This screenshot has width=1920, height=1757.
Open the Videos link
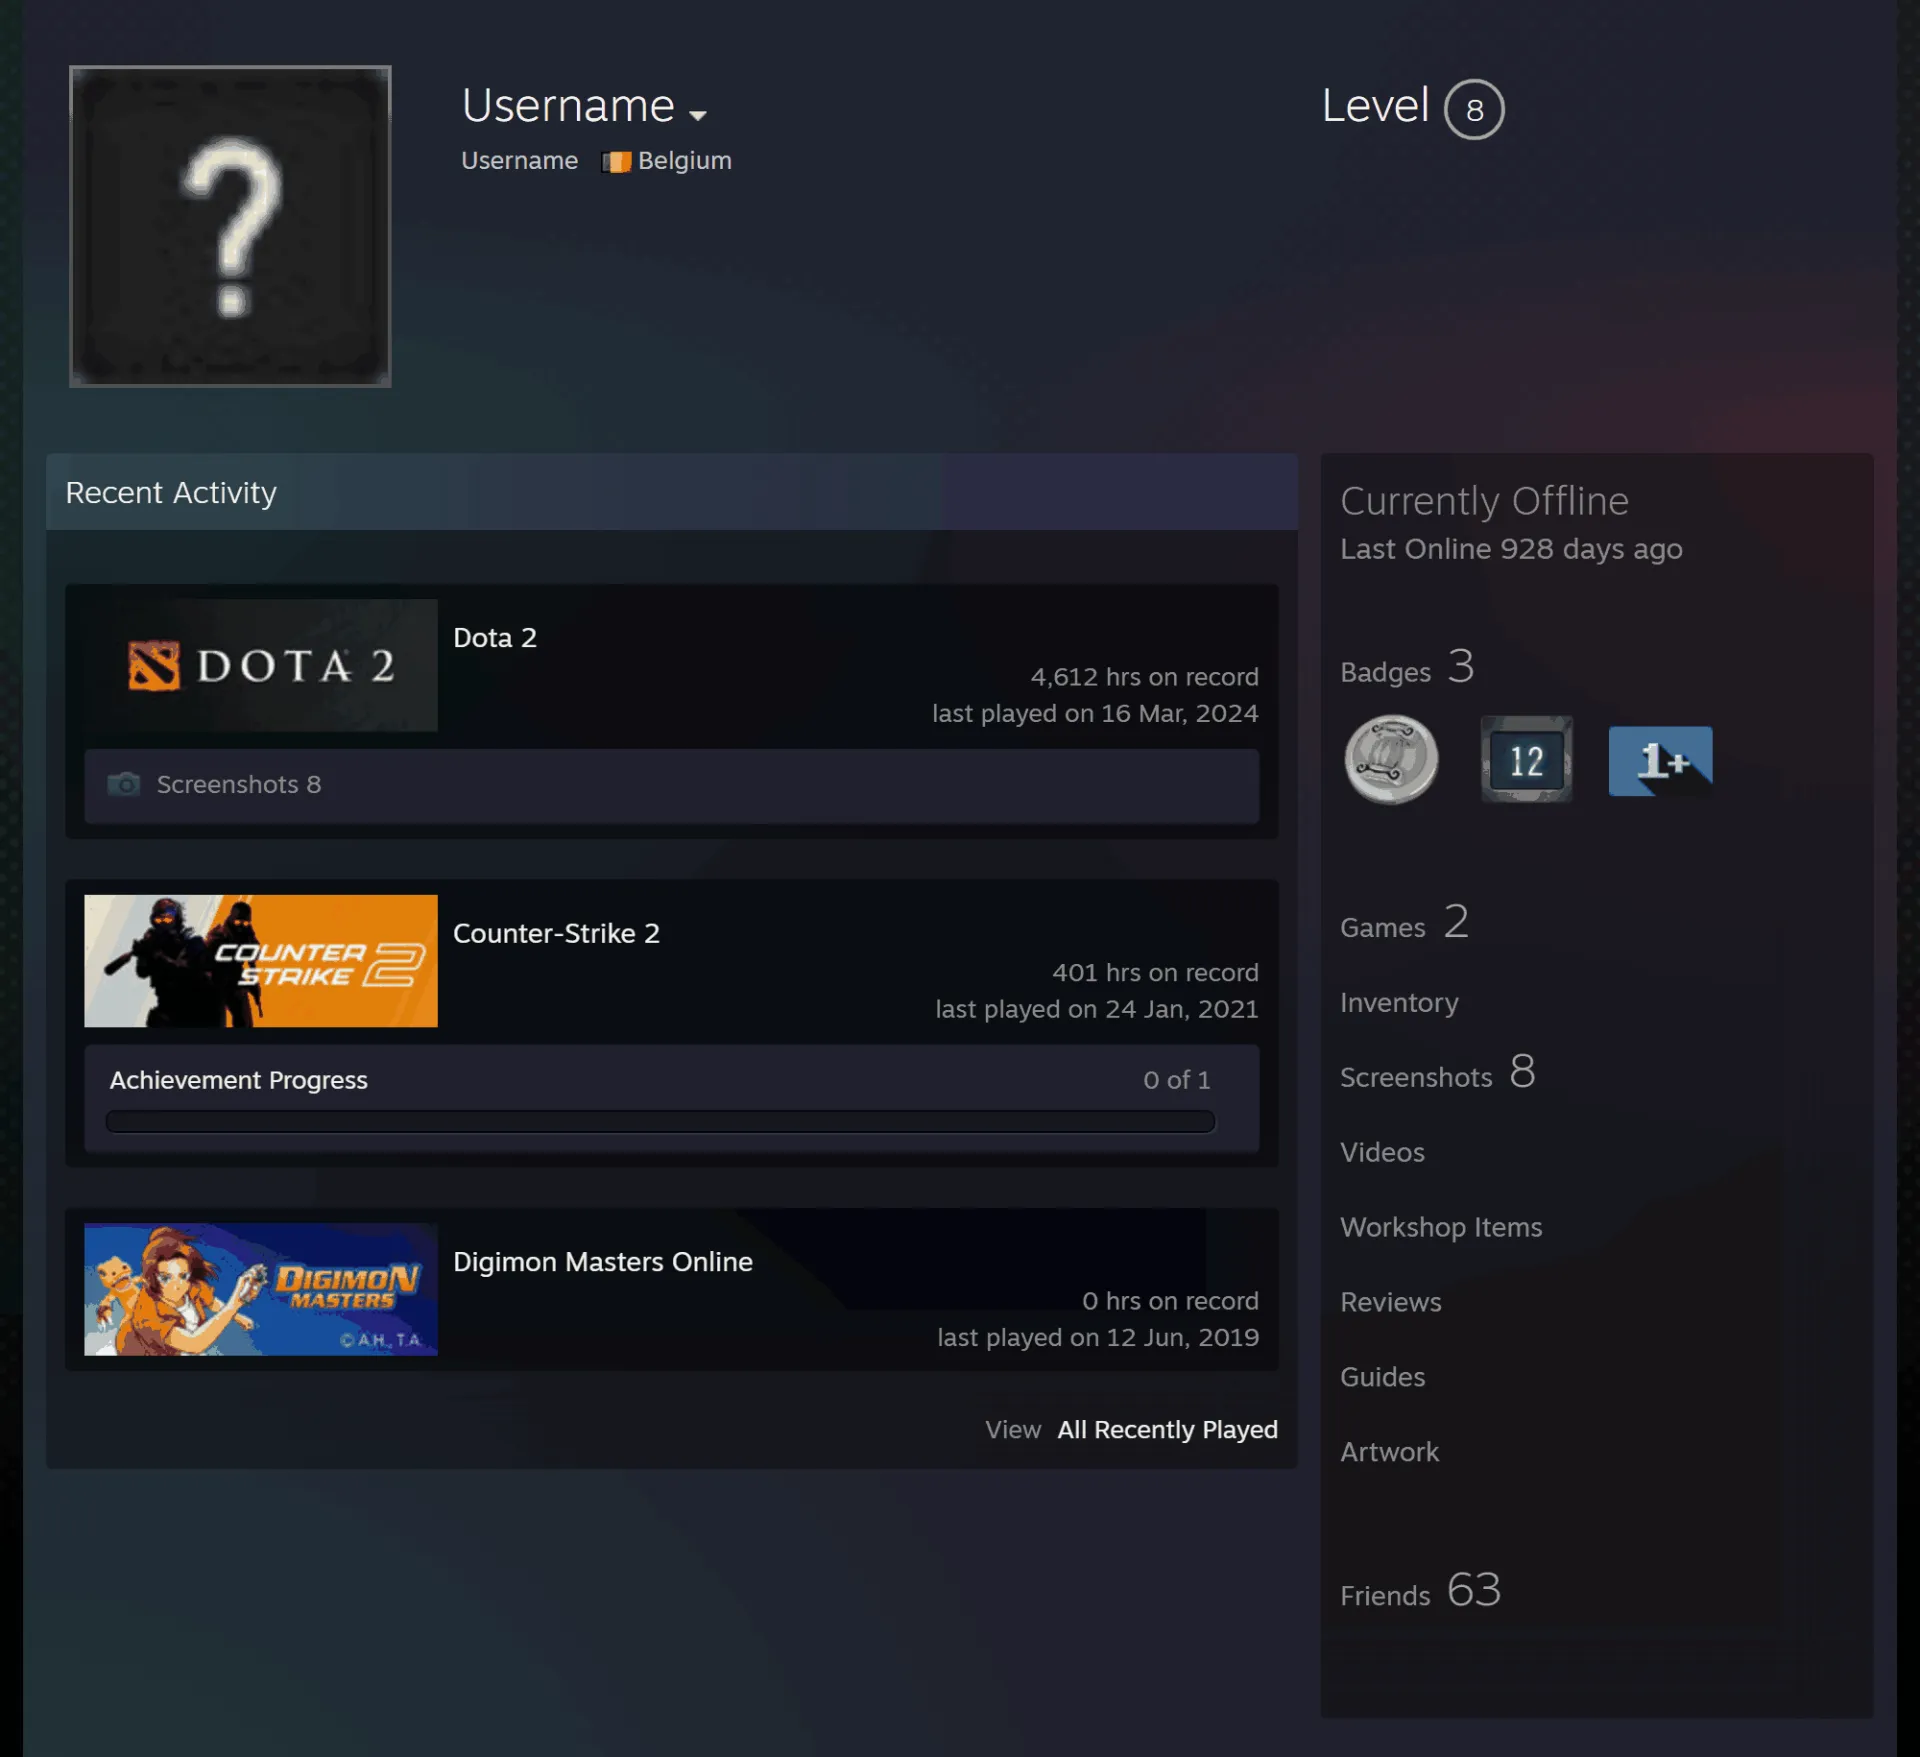tap(1382, 1152)
